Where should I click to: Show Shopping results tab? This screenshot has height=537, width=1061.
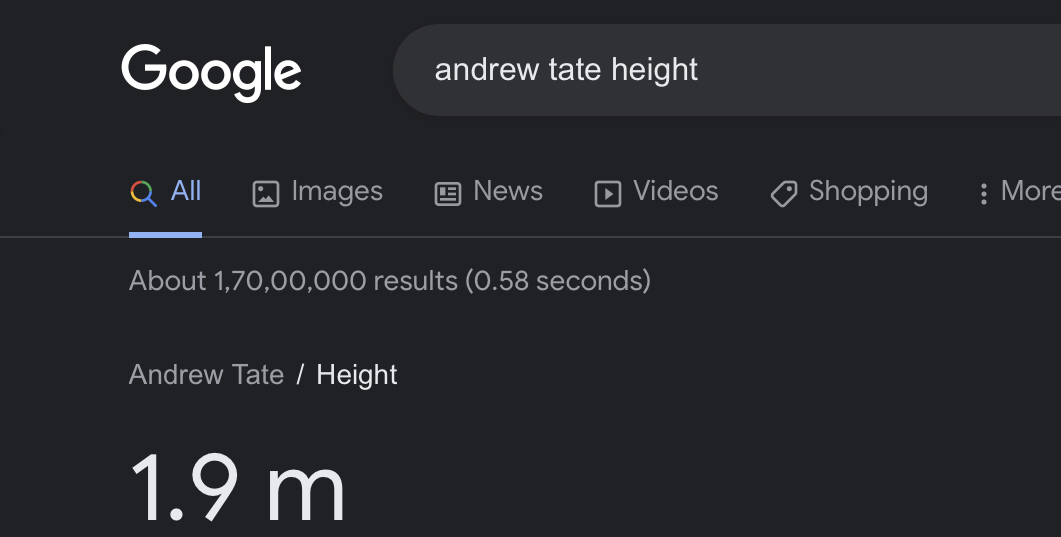pos(868,191)
